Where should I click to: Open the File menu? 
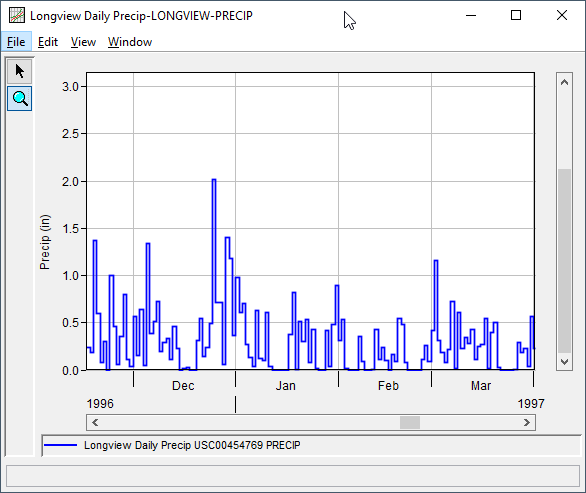coord(16,42)
